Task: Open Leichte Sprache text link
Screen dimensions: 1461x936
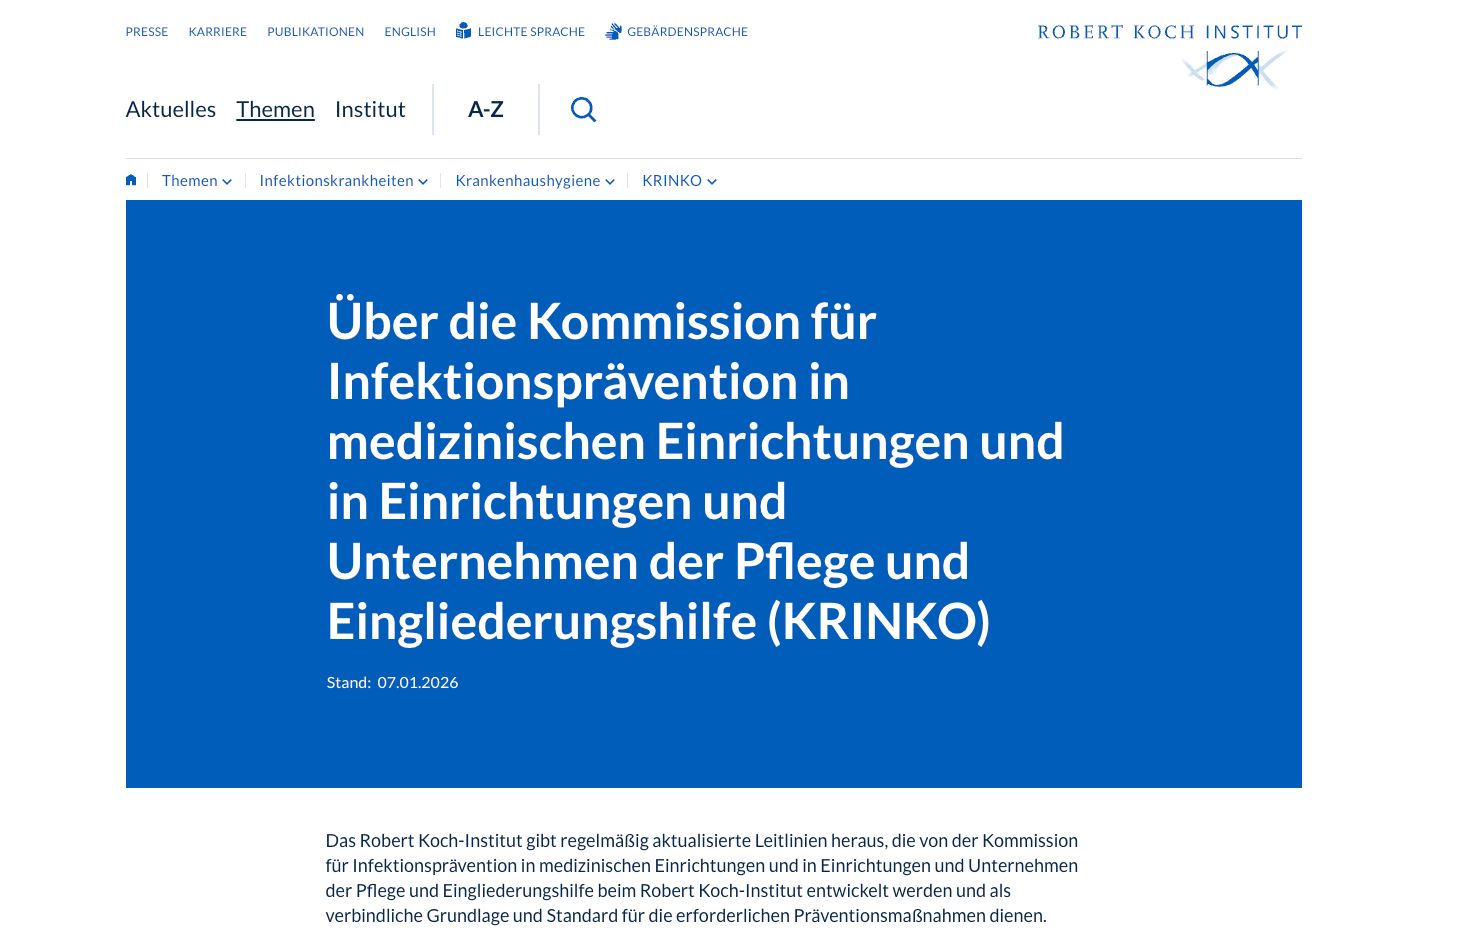Action: click(531, 32)
